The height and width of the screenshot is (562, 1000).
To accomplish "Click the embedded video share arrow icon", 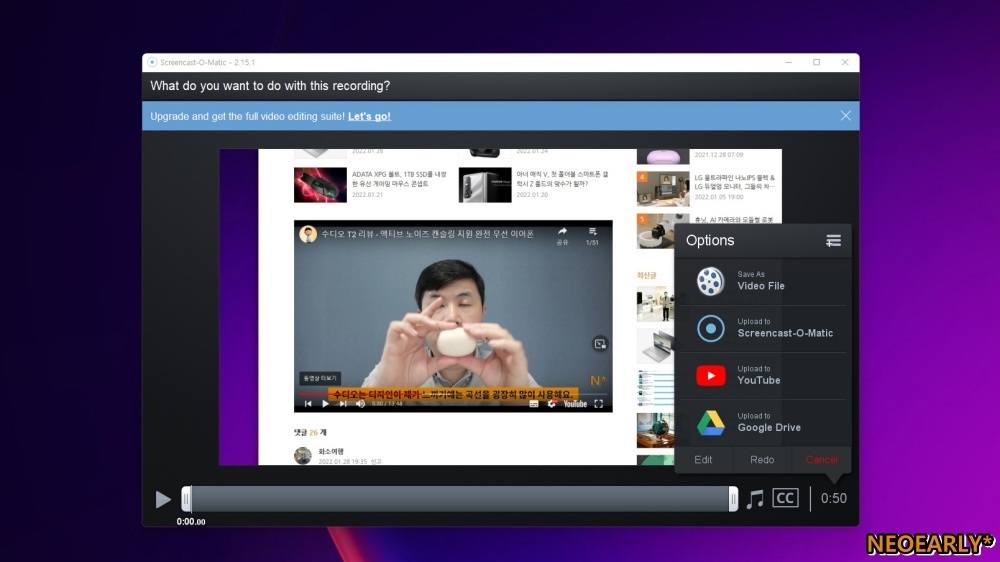I will click(562, 232).
